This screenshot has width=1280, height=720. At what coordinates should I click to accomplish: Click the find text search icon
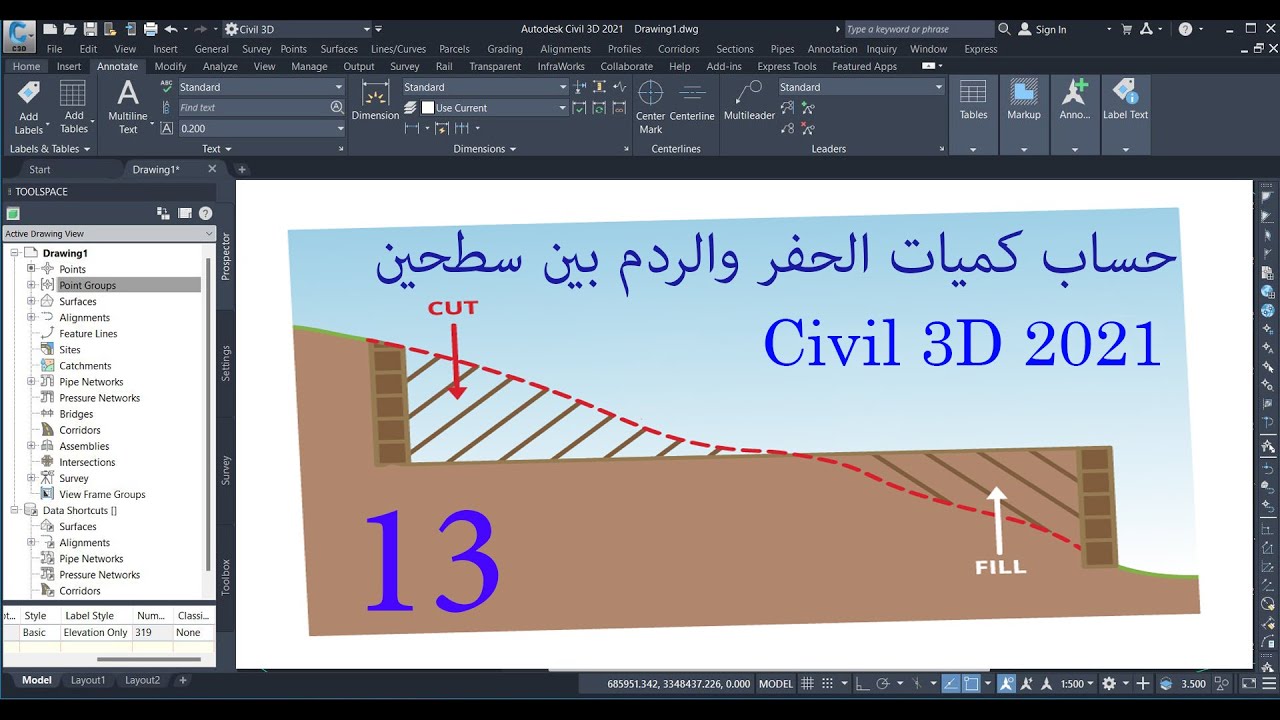tap(336, 107)
